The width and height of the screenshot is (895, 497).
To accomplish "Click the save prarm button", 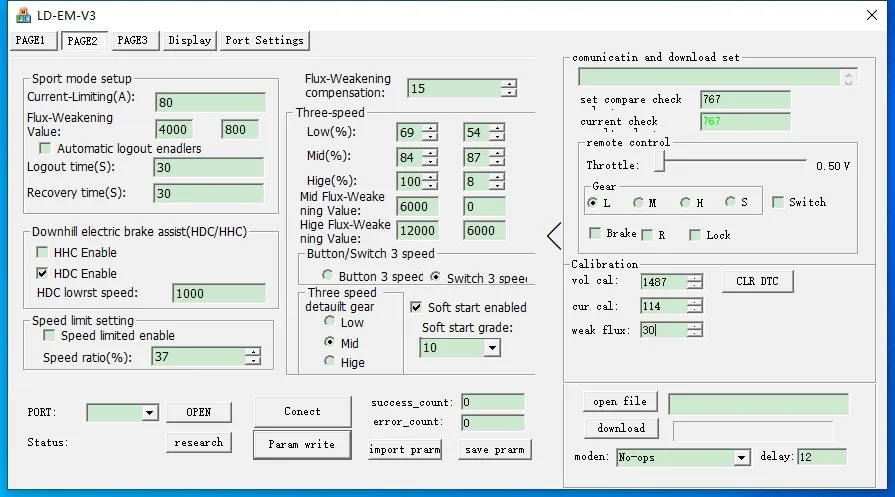I will (495, 450).
